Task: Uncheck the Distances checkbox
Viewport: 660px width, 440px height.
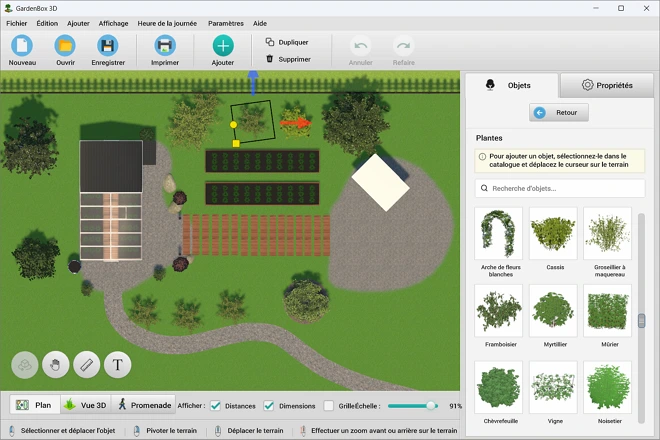Action: tap(215, 406)
